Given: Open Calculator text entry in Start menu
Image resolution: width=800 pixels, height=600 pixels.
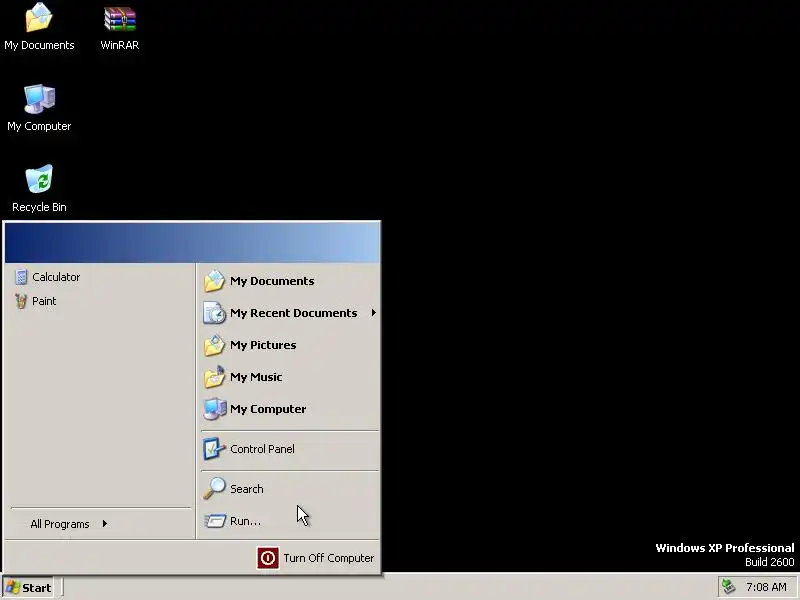Looking at the screenshot, I should point(56,277).
